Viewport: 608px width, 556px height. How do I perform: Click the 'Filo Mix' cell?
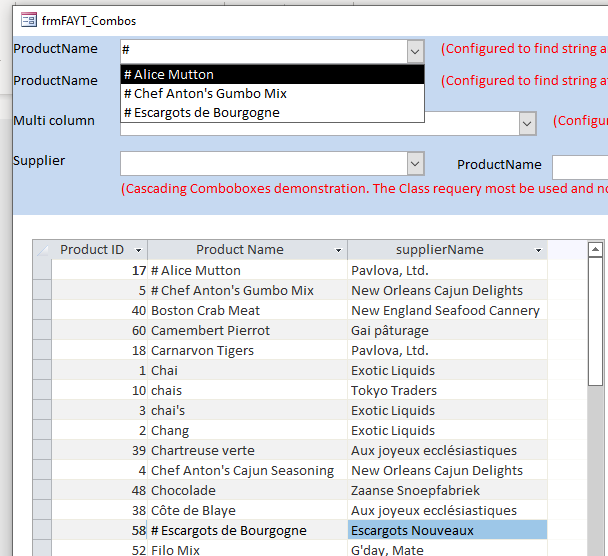247,549
